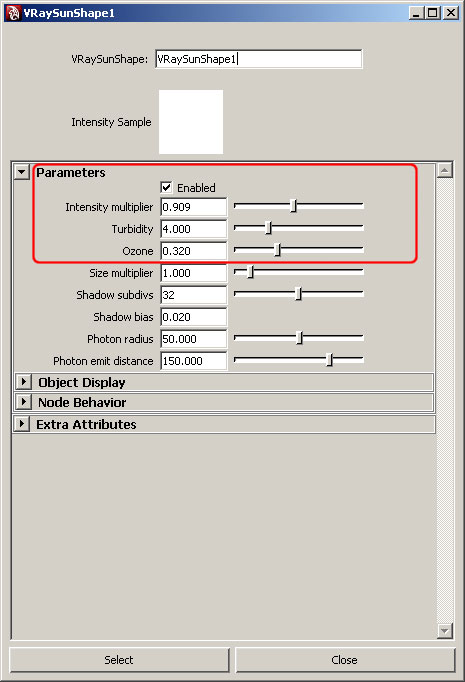This screenshot has height=682, width=465.
Task: Expand the Extra Attributes section
Action: (21, 424)
